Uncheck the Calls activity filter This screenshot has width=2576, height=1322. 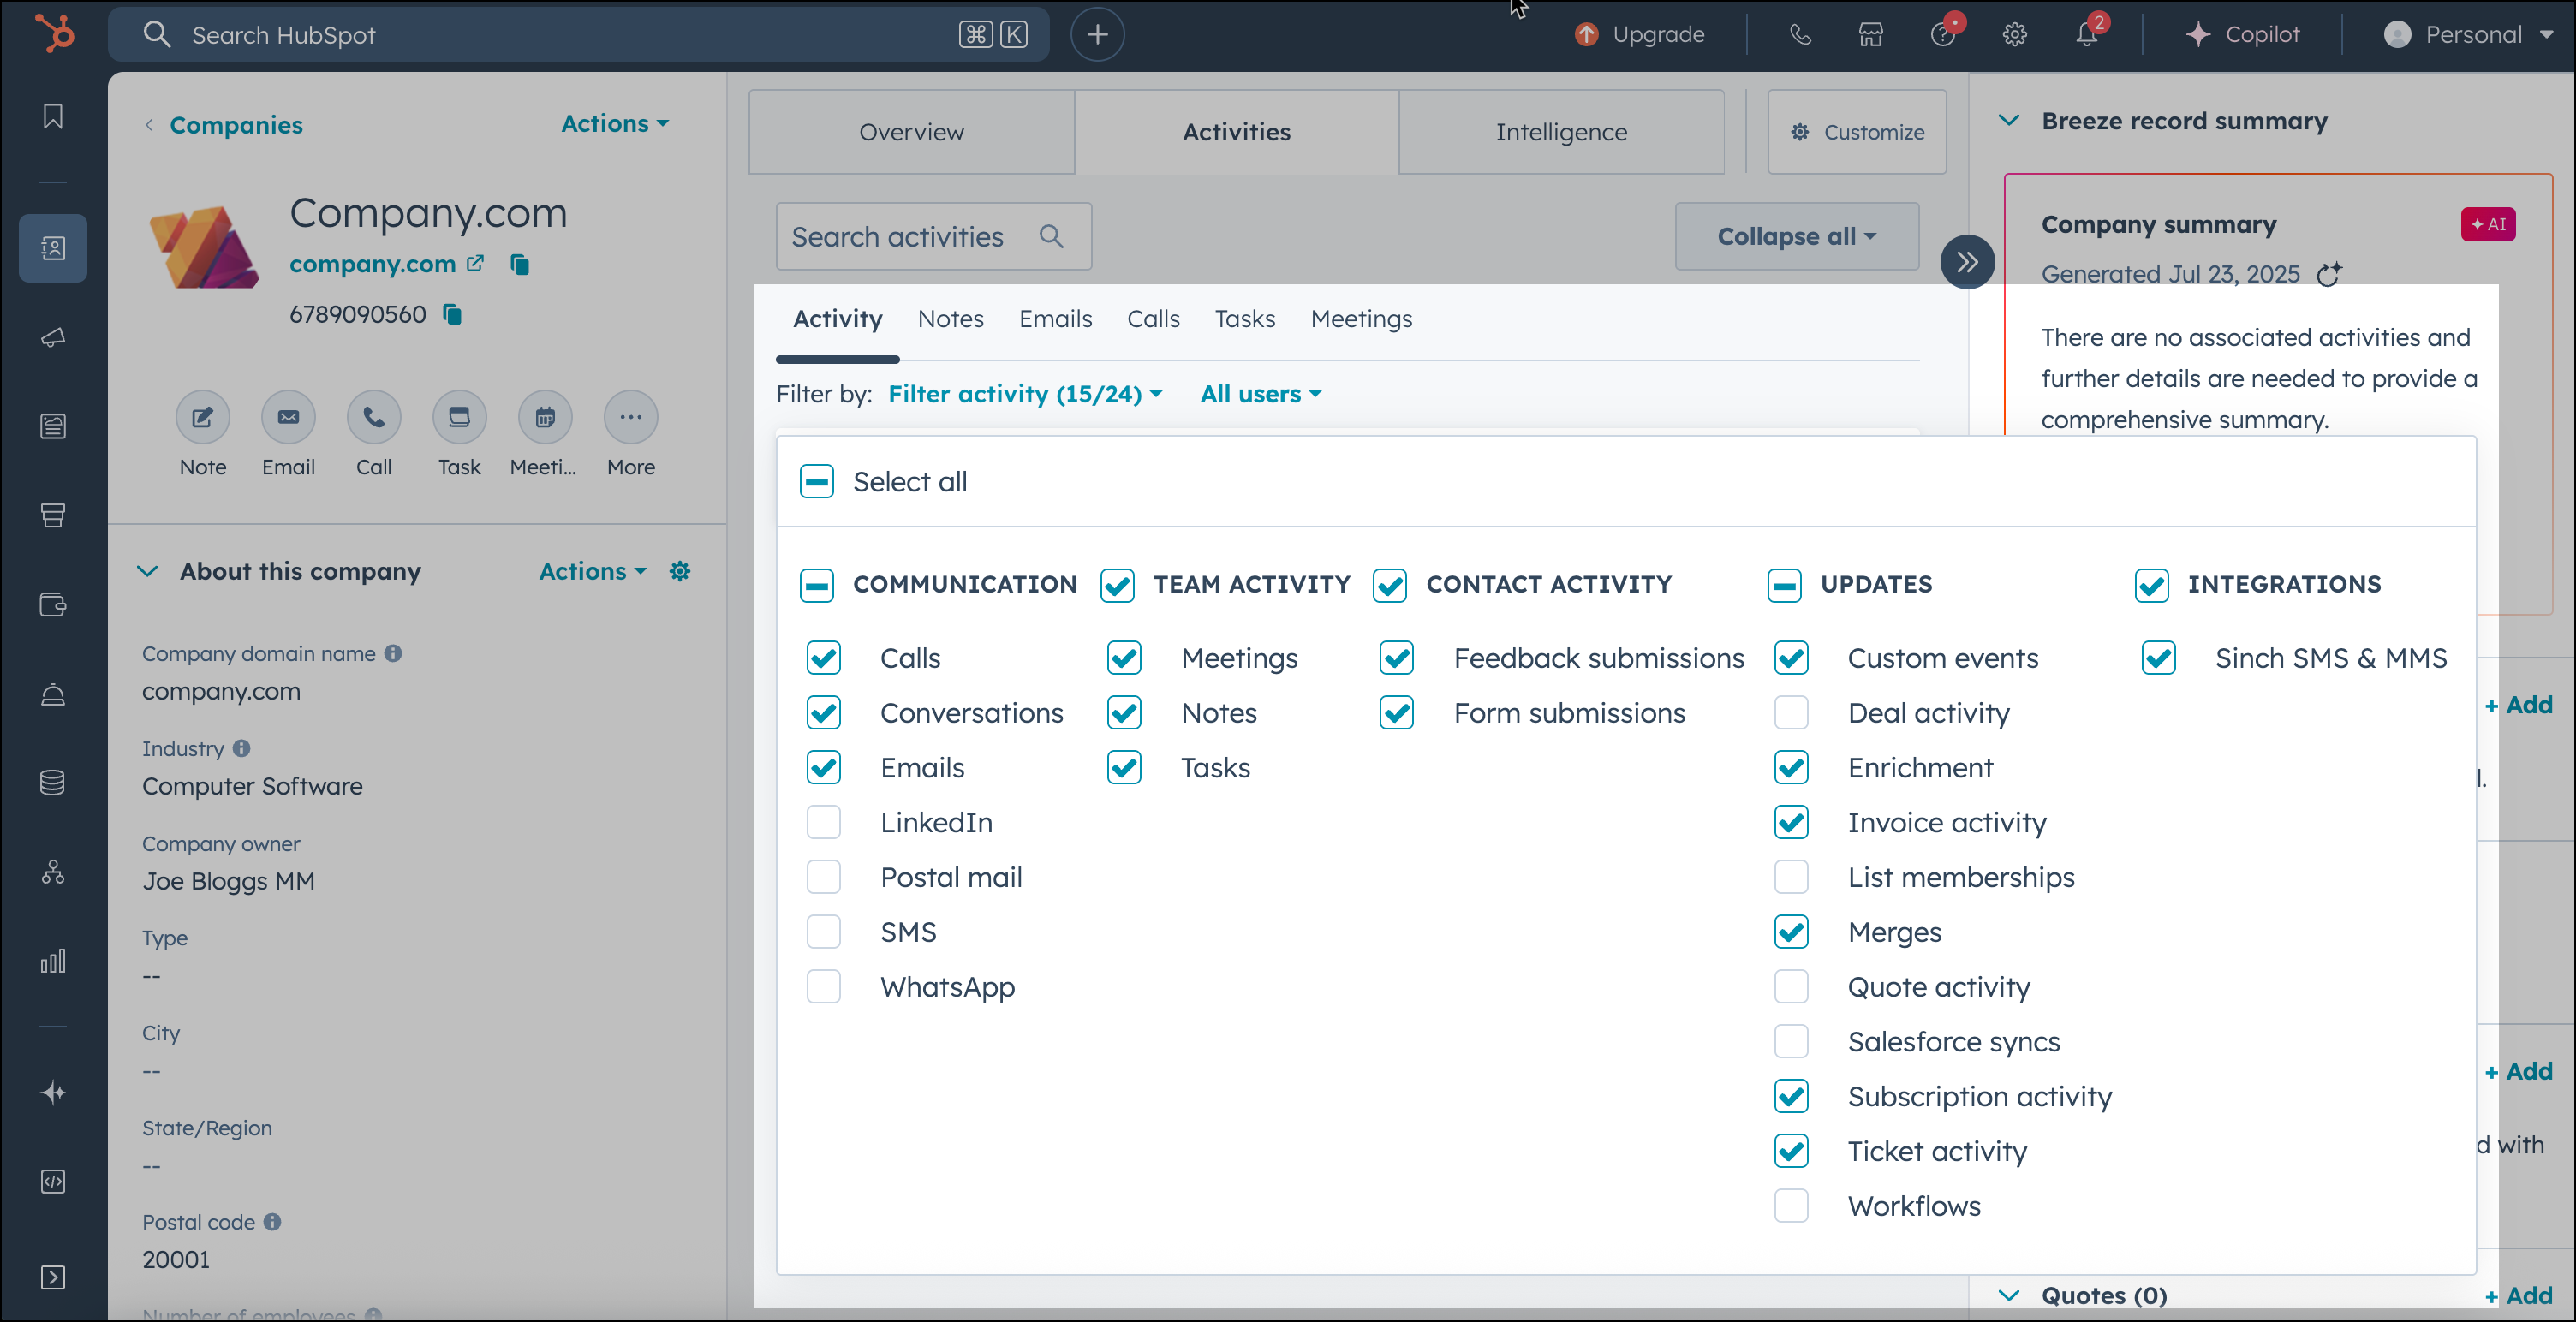point(823,658)
